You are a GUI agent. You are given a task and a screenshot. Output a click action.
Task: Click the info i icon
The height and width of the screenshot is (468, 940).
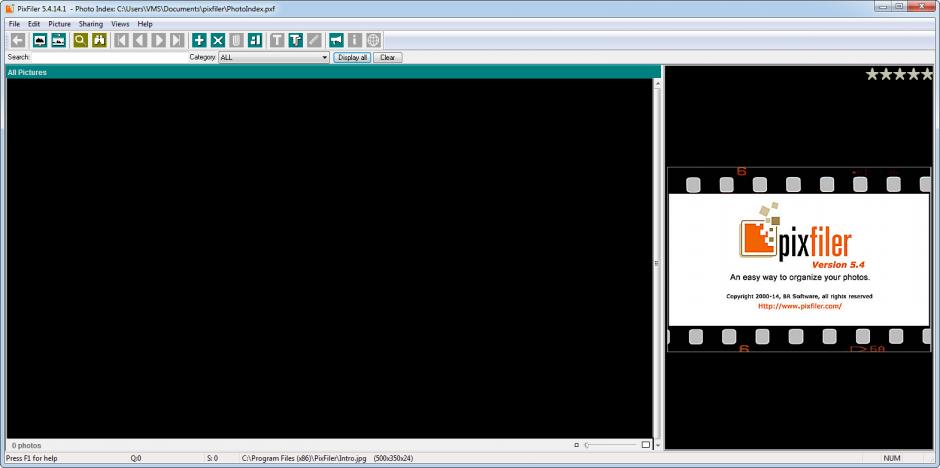pos(355,40)
